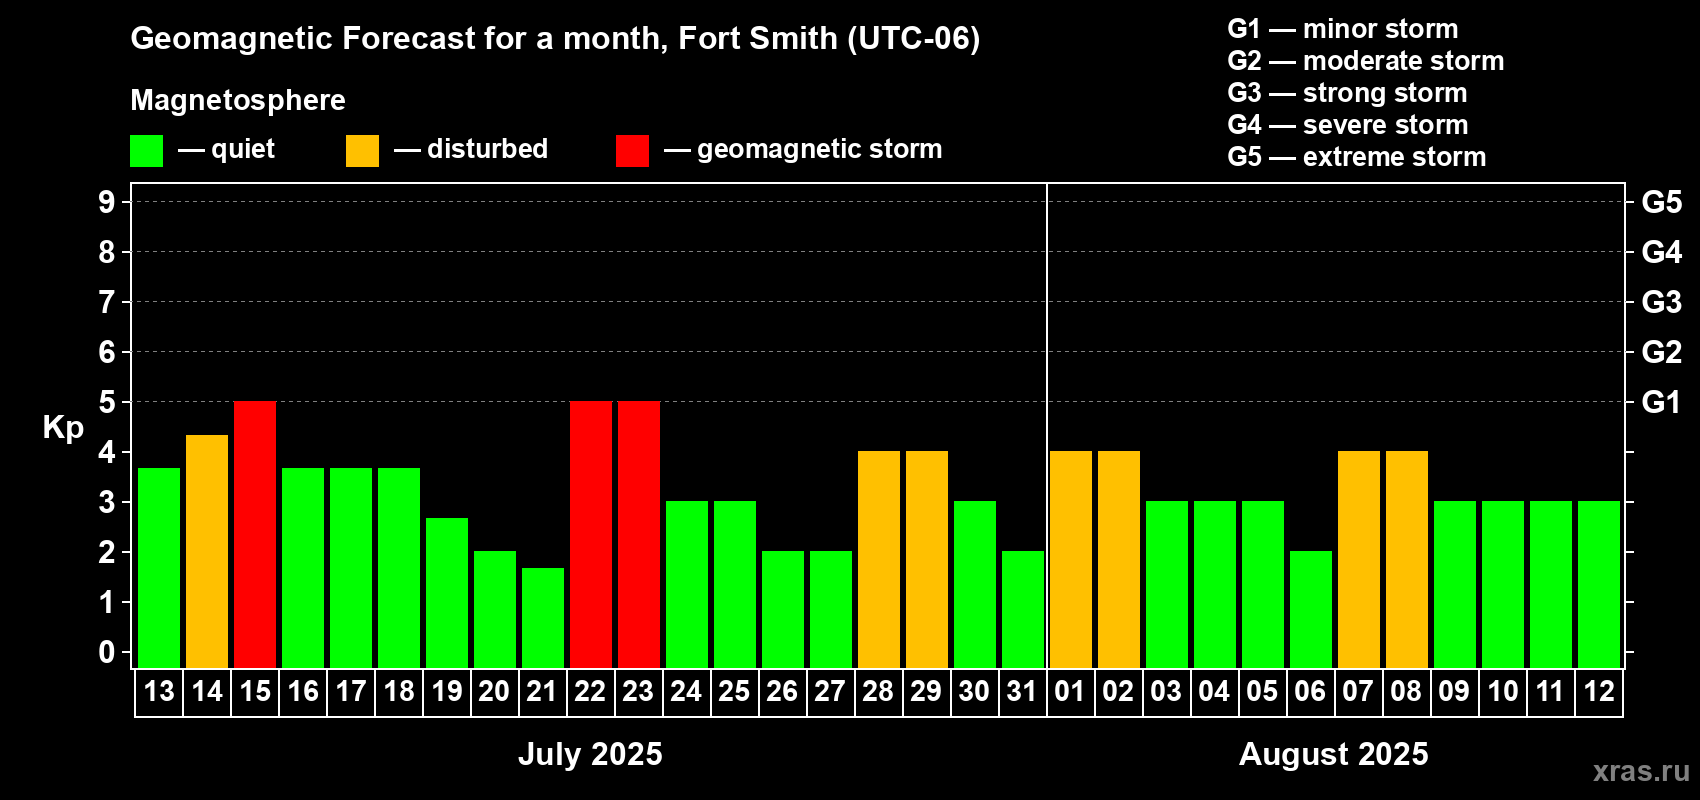The width and height of the screenshot is (1700, 800).
Task: Click the orange bar for July 14
Action: click(x=207, y=551)
